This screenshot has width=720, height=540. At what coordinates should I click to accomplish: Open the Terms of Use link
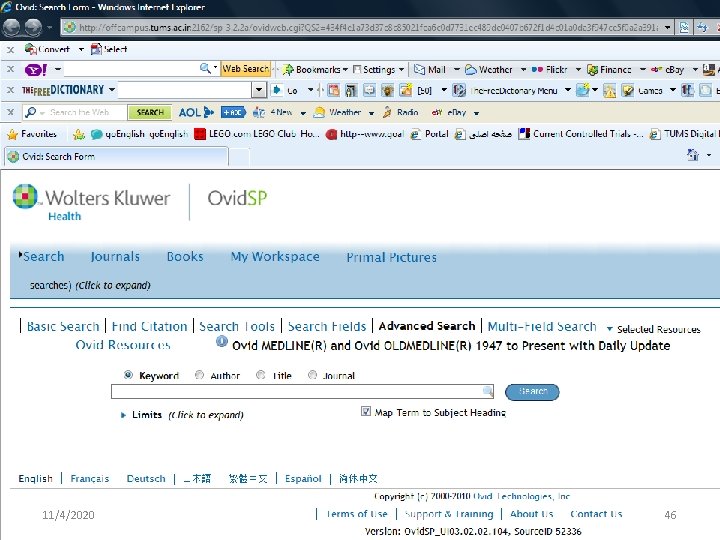click(x=357, y=514)
